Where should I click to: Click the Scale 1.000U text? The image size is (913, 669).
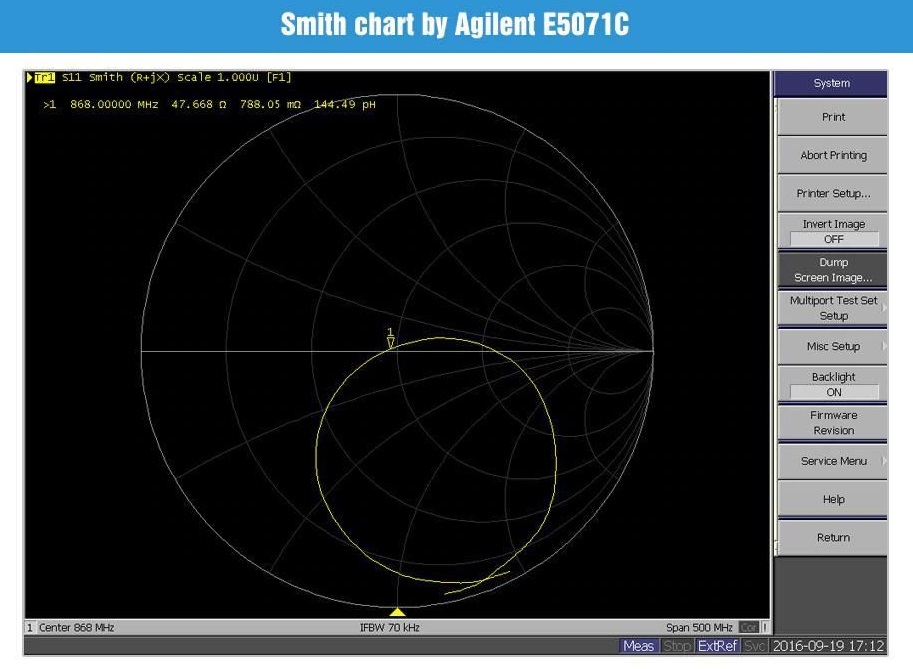(218, 77)
